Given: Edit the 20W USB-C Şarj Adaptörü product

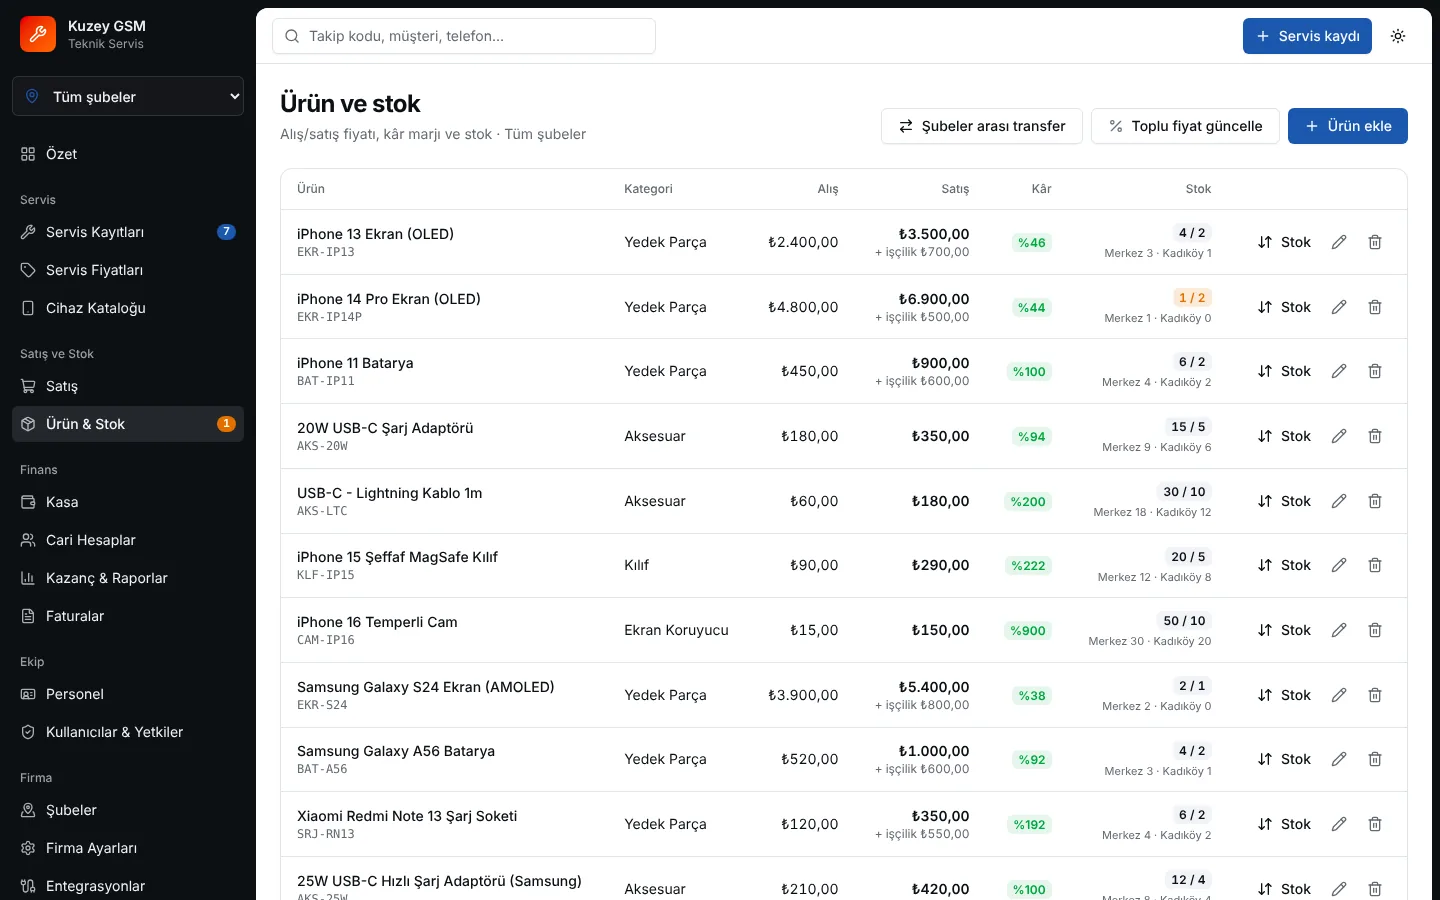Looking at the screenshot, I should (x=1339, y=436).
